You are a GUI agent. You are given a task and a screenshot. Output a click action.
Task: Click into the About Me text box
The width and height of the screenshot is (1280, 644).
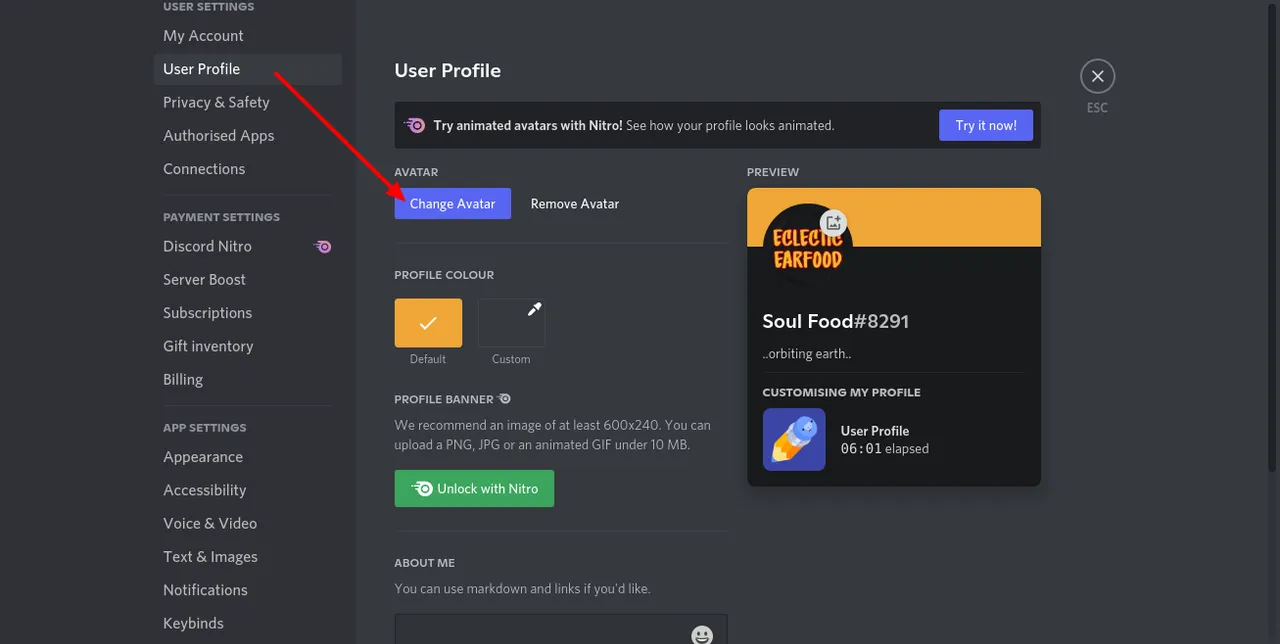pyautogui.click(x=561, y=629)
